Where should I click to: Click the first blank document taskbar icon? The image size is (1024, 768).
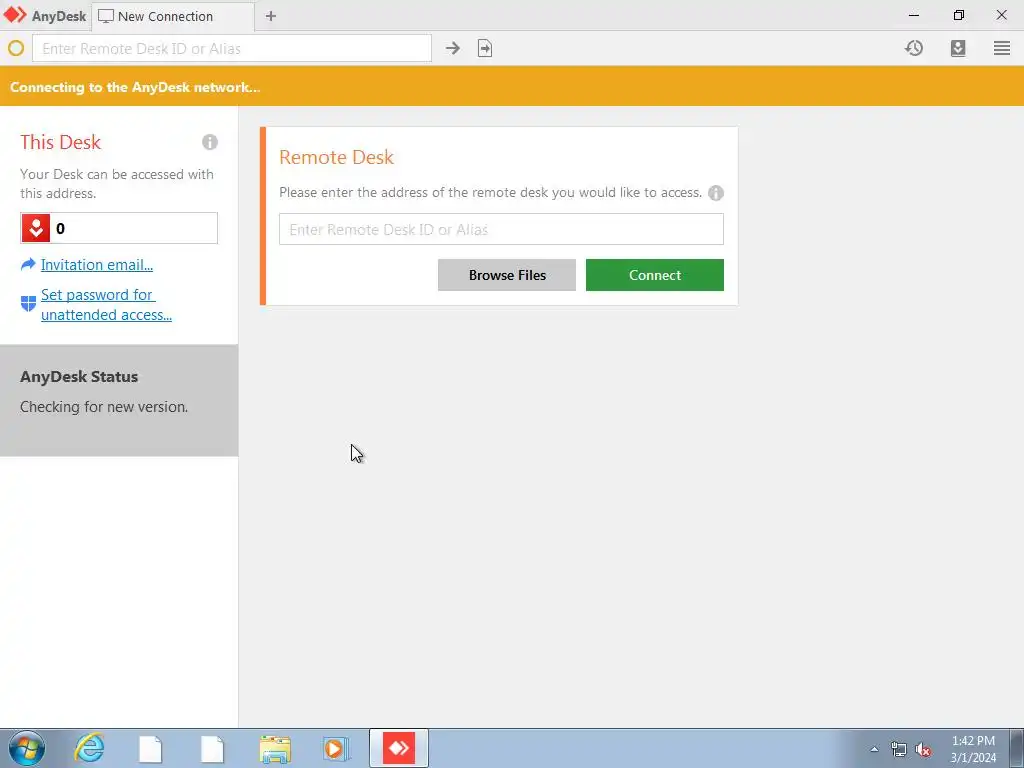[x=151, y=749]
